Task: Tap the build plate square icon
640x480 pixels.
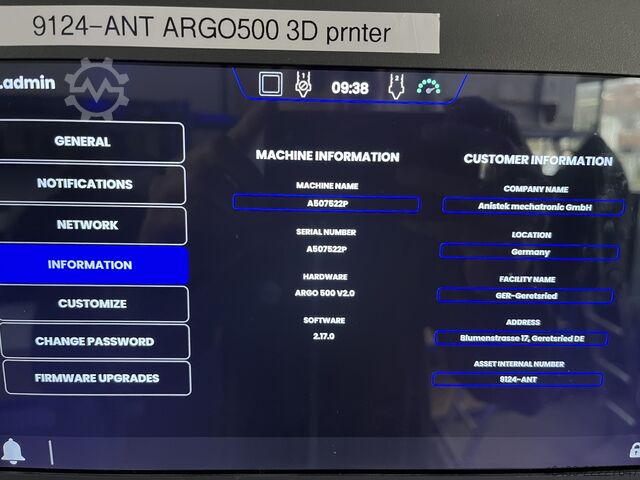Action: [270, 84]
